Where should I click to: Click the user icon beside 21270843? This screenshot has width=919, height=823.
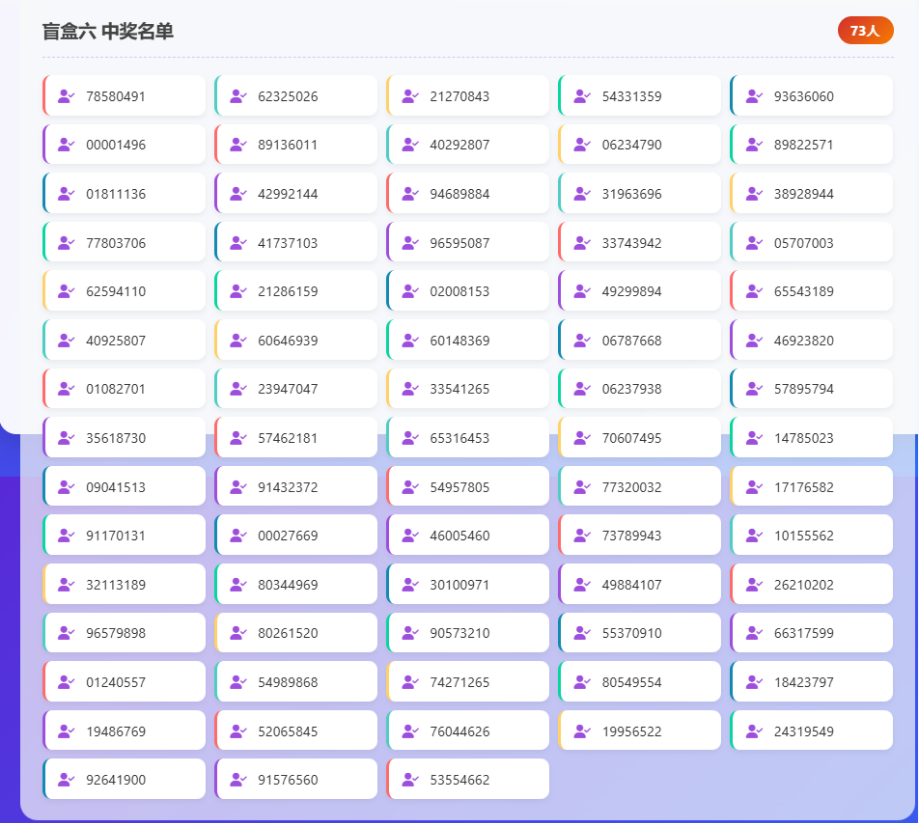coord(410,96)
